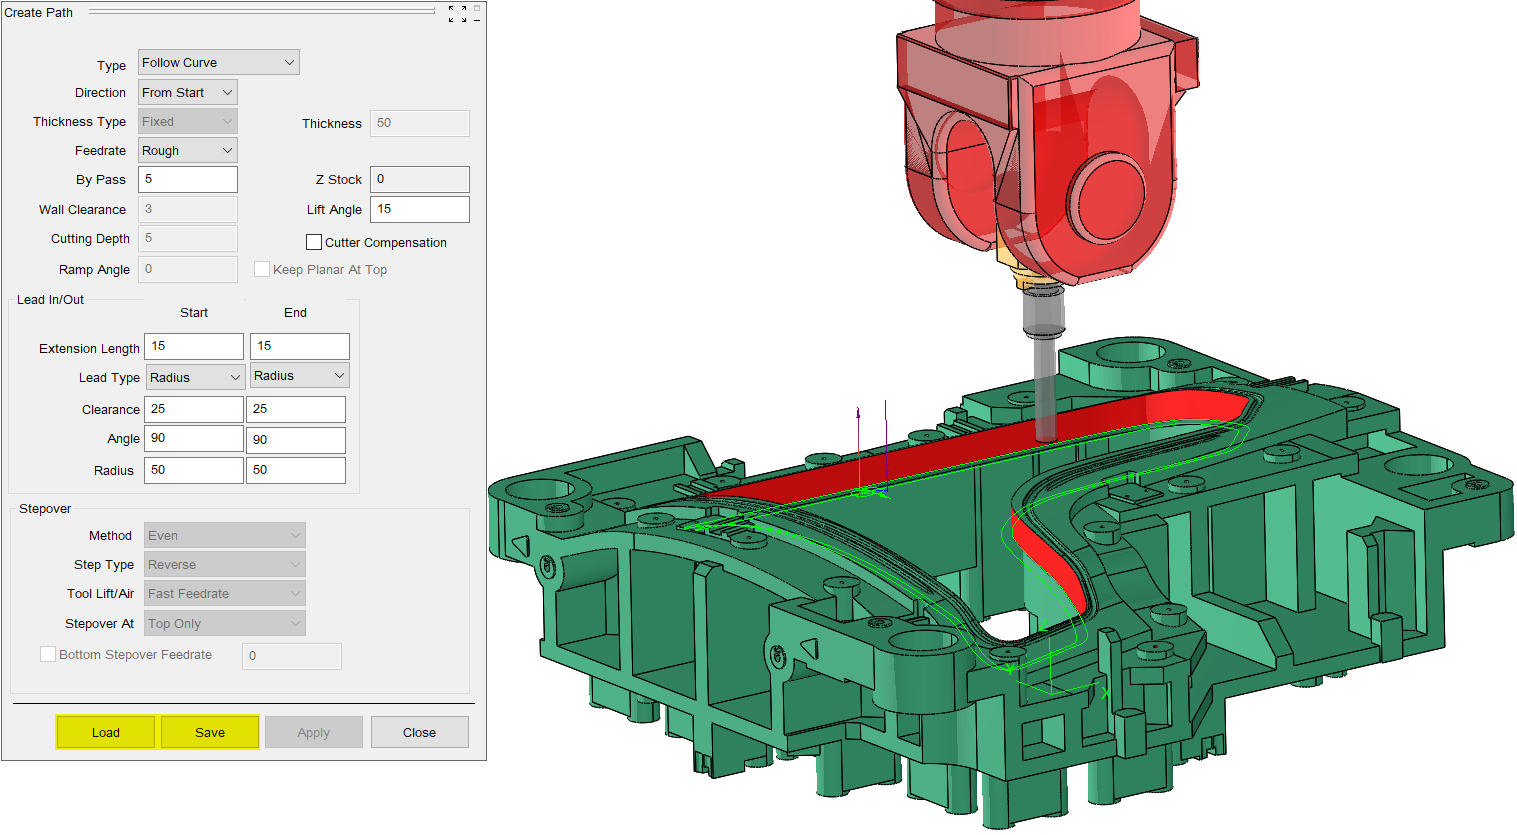This screenshot has height=835, width=1517.
Task: Open the End Lead Type dropdown
Action: tap(299, 376)
